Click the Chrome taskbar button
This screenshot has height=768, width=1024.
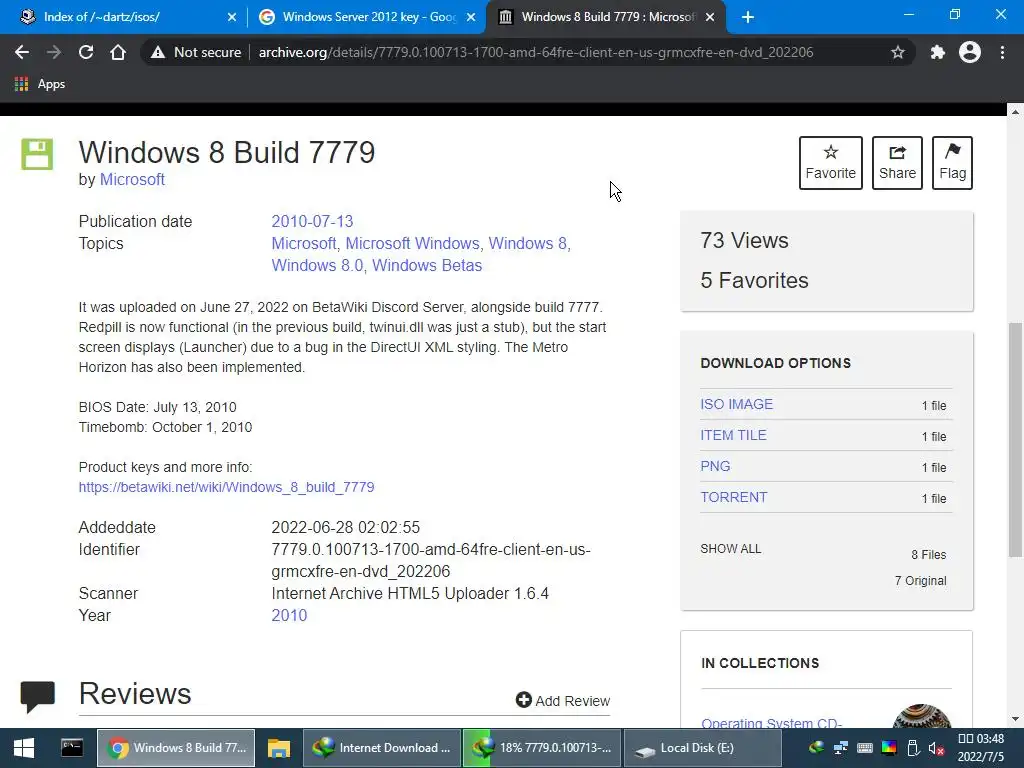176,748
